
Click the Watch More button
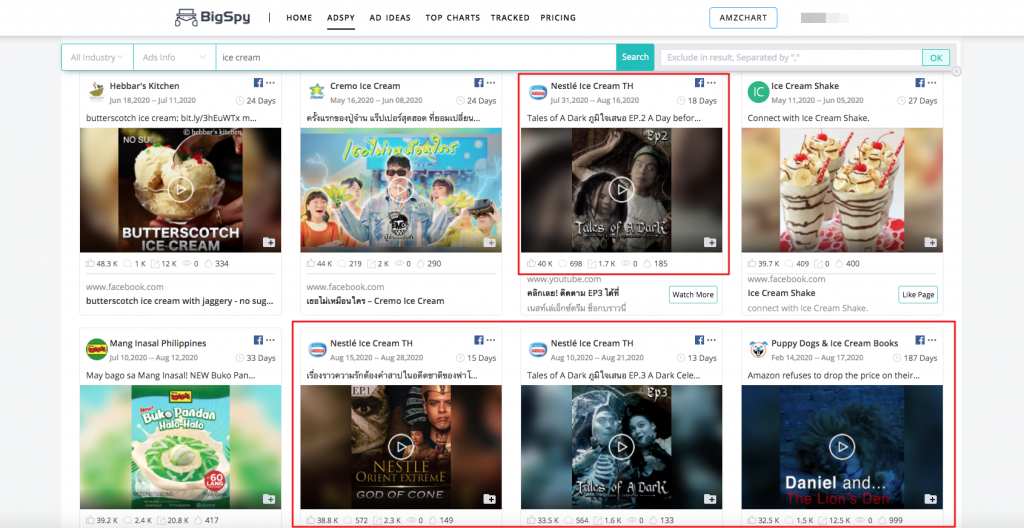693,295
